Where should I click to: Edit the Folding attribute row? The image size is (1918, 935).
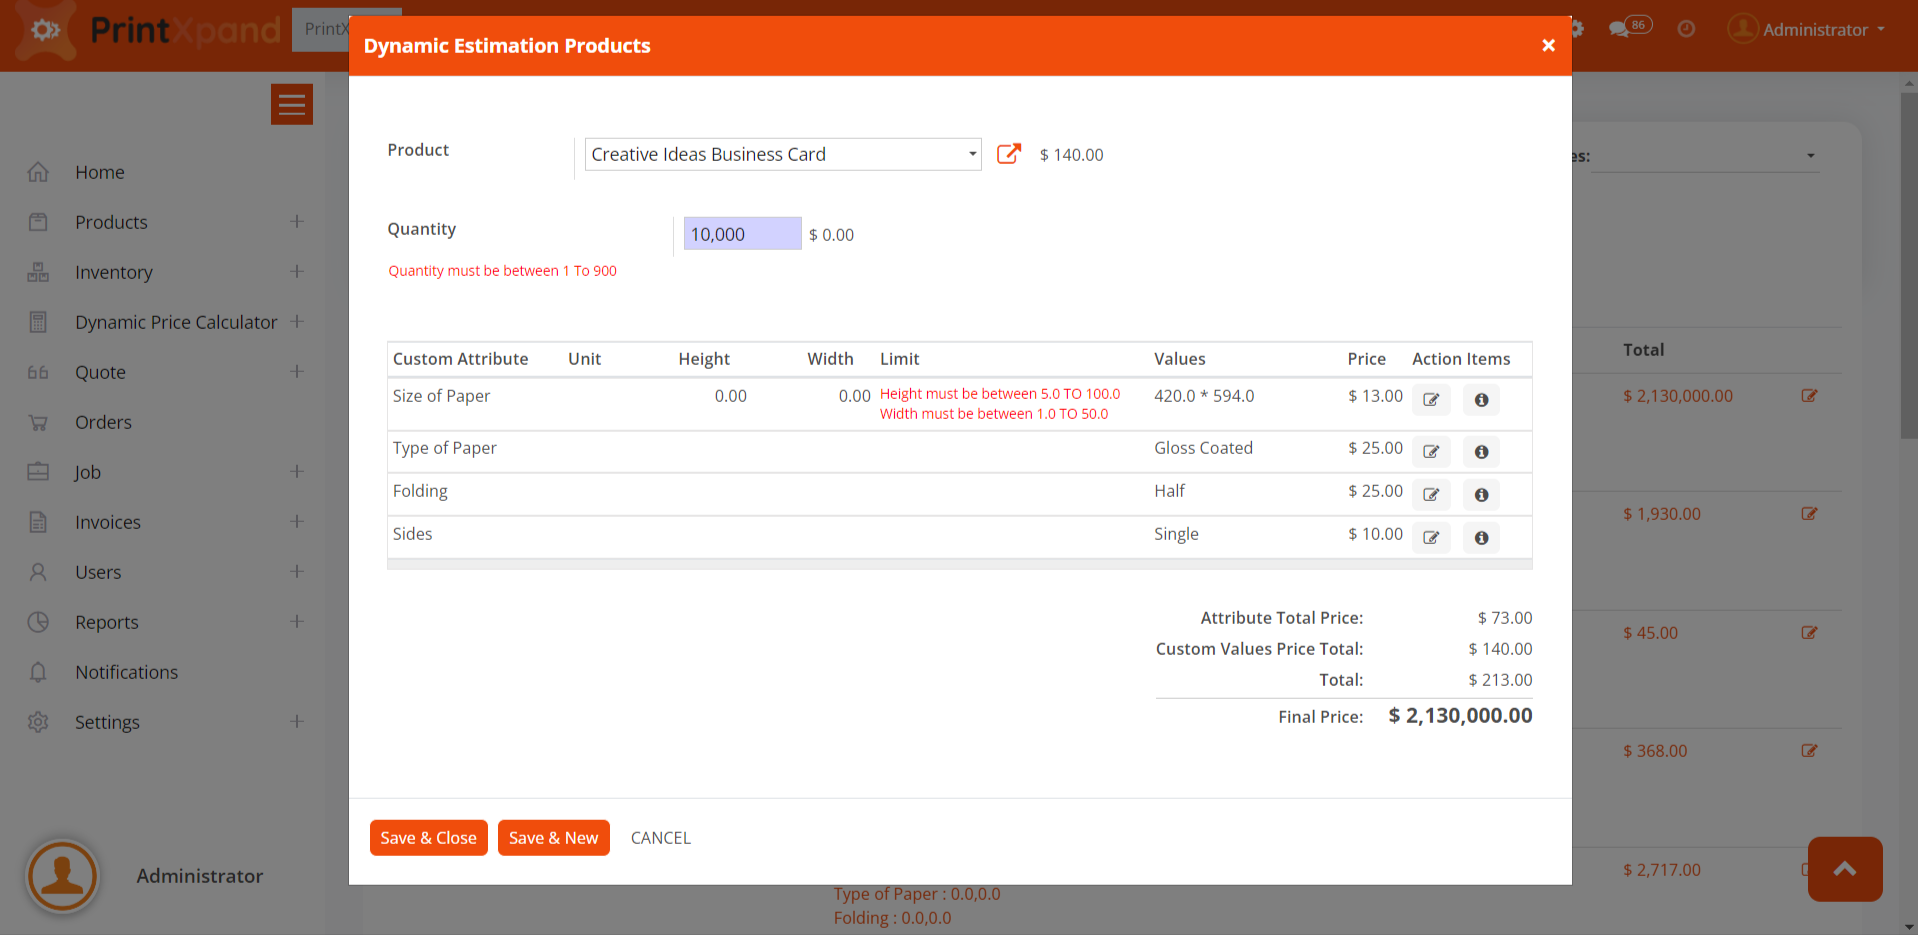coord(1431,495)
